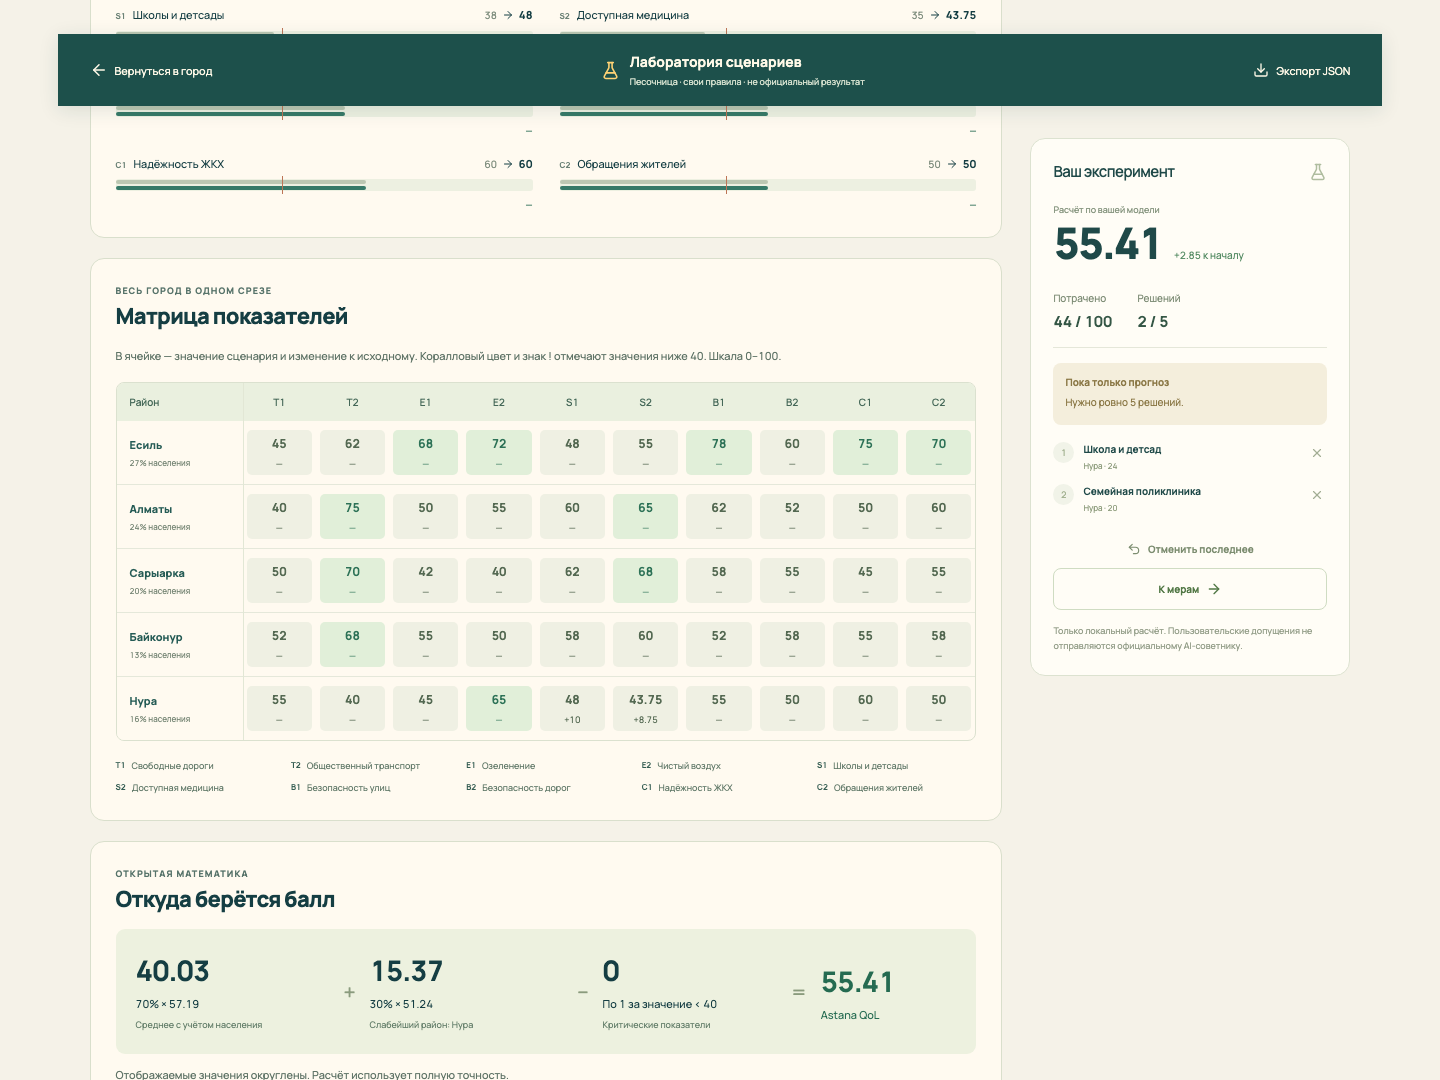This screenshot has width=1440, height=1080.
Task: Export the scenario with "Экспорт JSON"
Action: click(x=1302, y=71)
